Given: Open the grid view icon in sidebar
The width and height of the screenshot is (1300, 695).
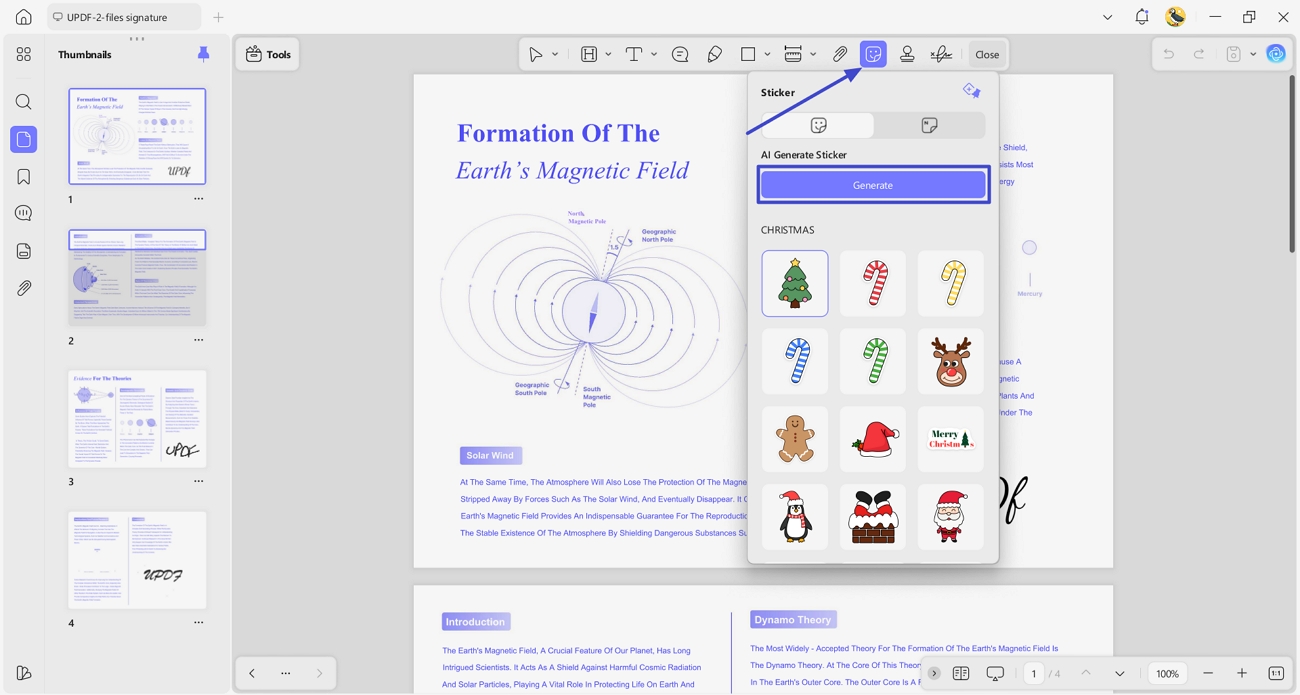Looking at the screenshot, I should point(24,54).
